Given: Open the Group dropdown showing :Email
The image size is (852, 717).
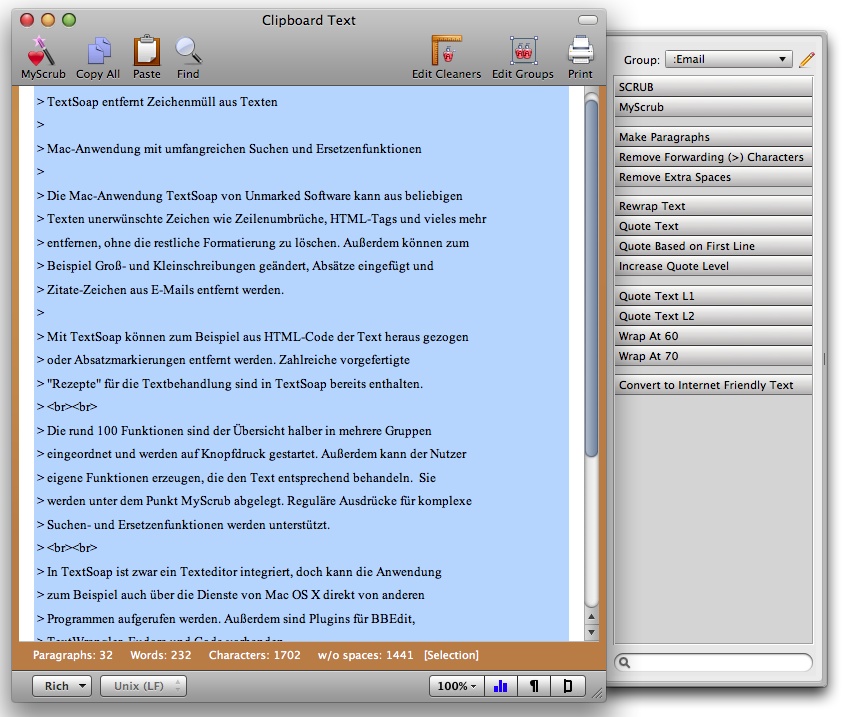Looking at the screenshot, I should 729,60.
